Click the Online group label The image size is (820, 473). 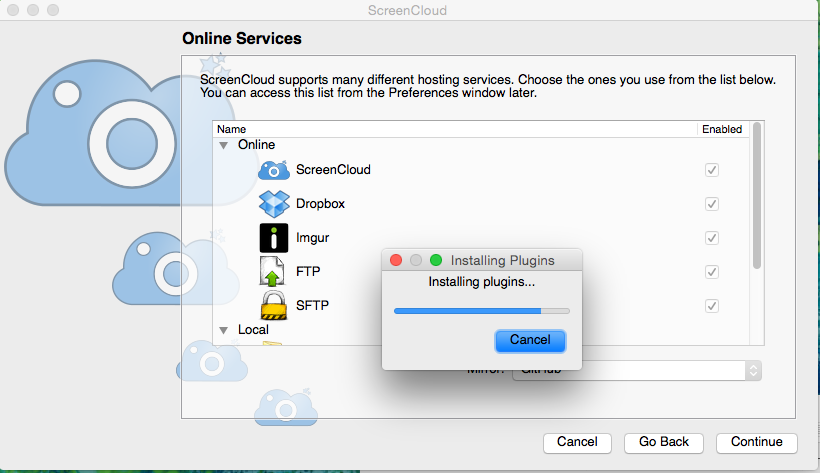[256, 144]
